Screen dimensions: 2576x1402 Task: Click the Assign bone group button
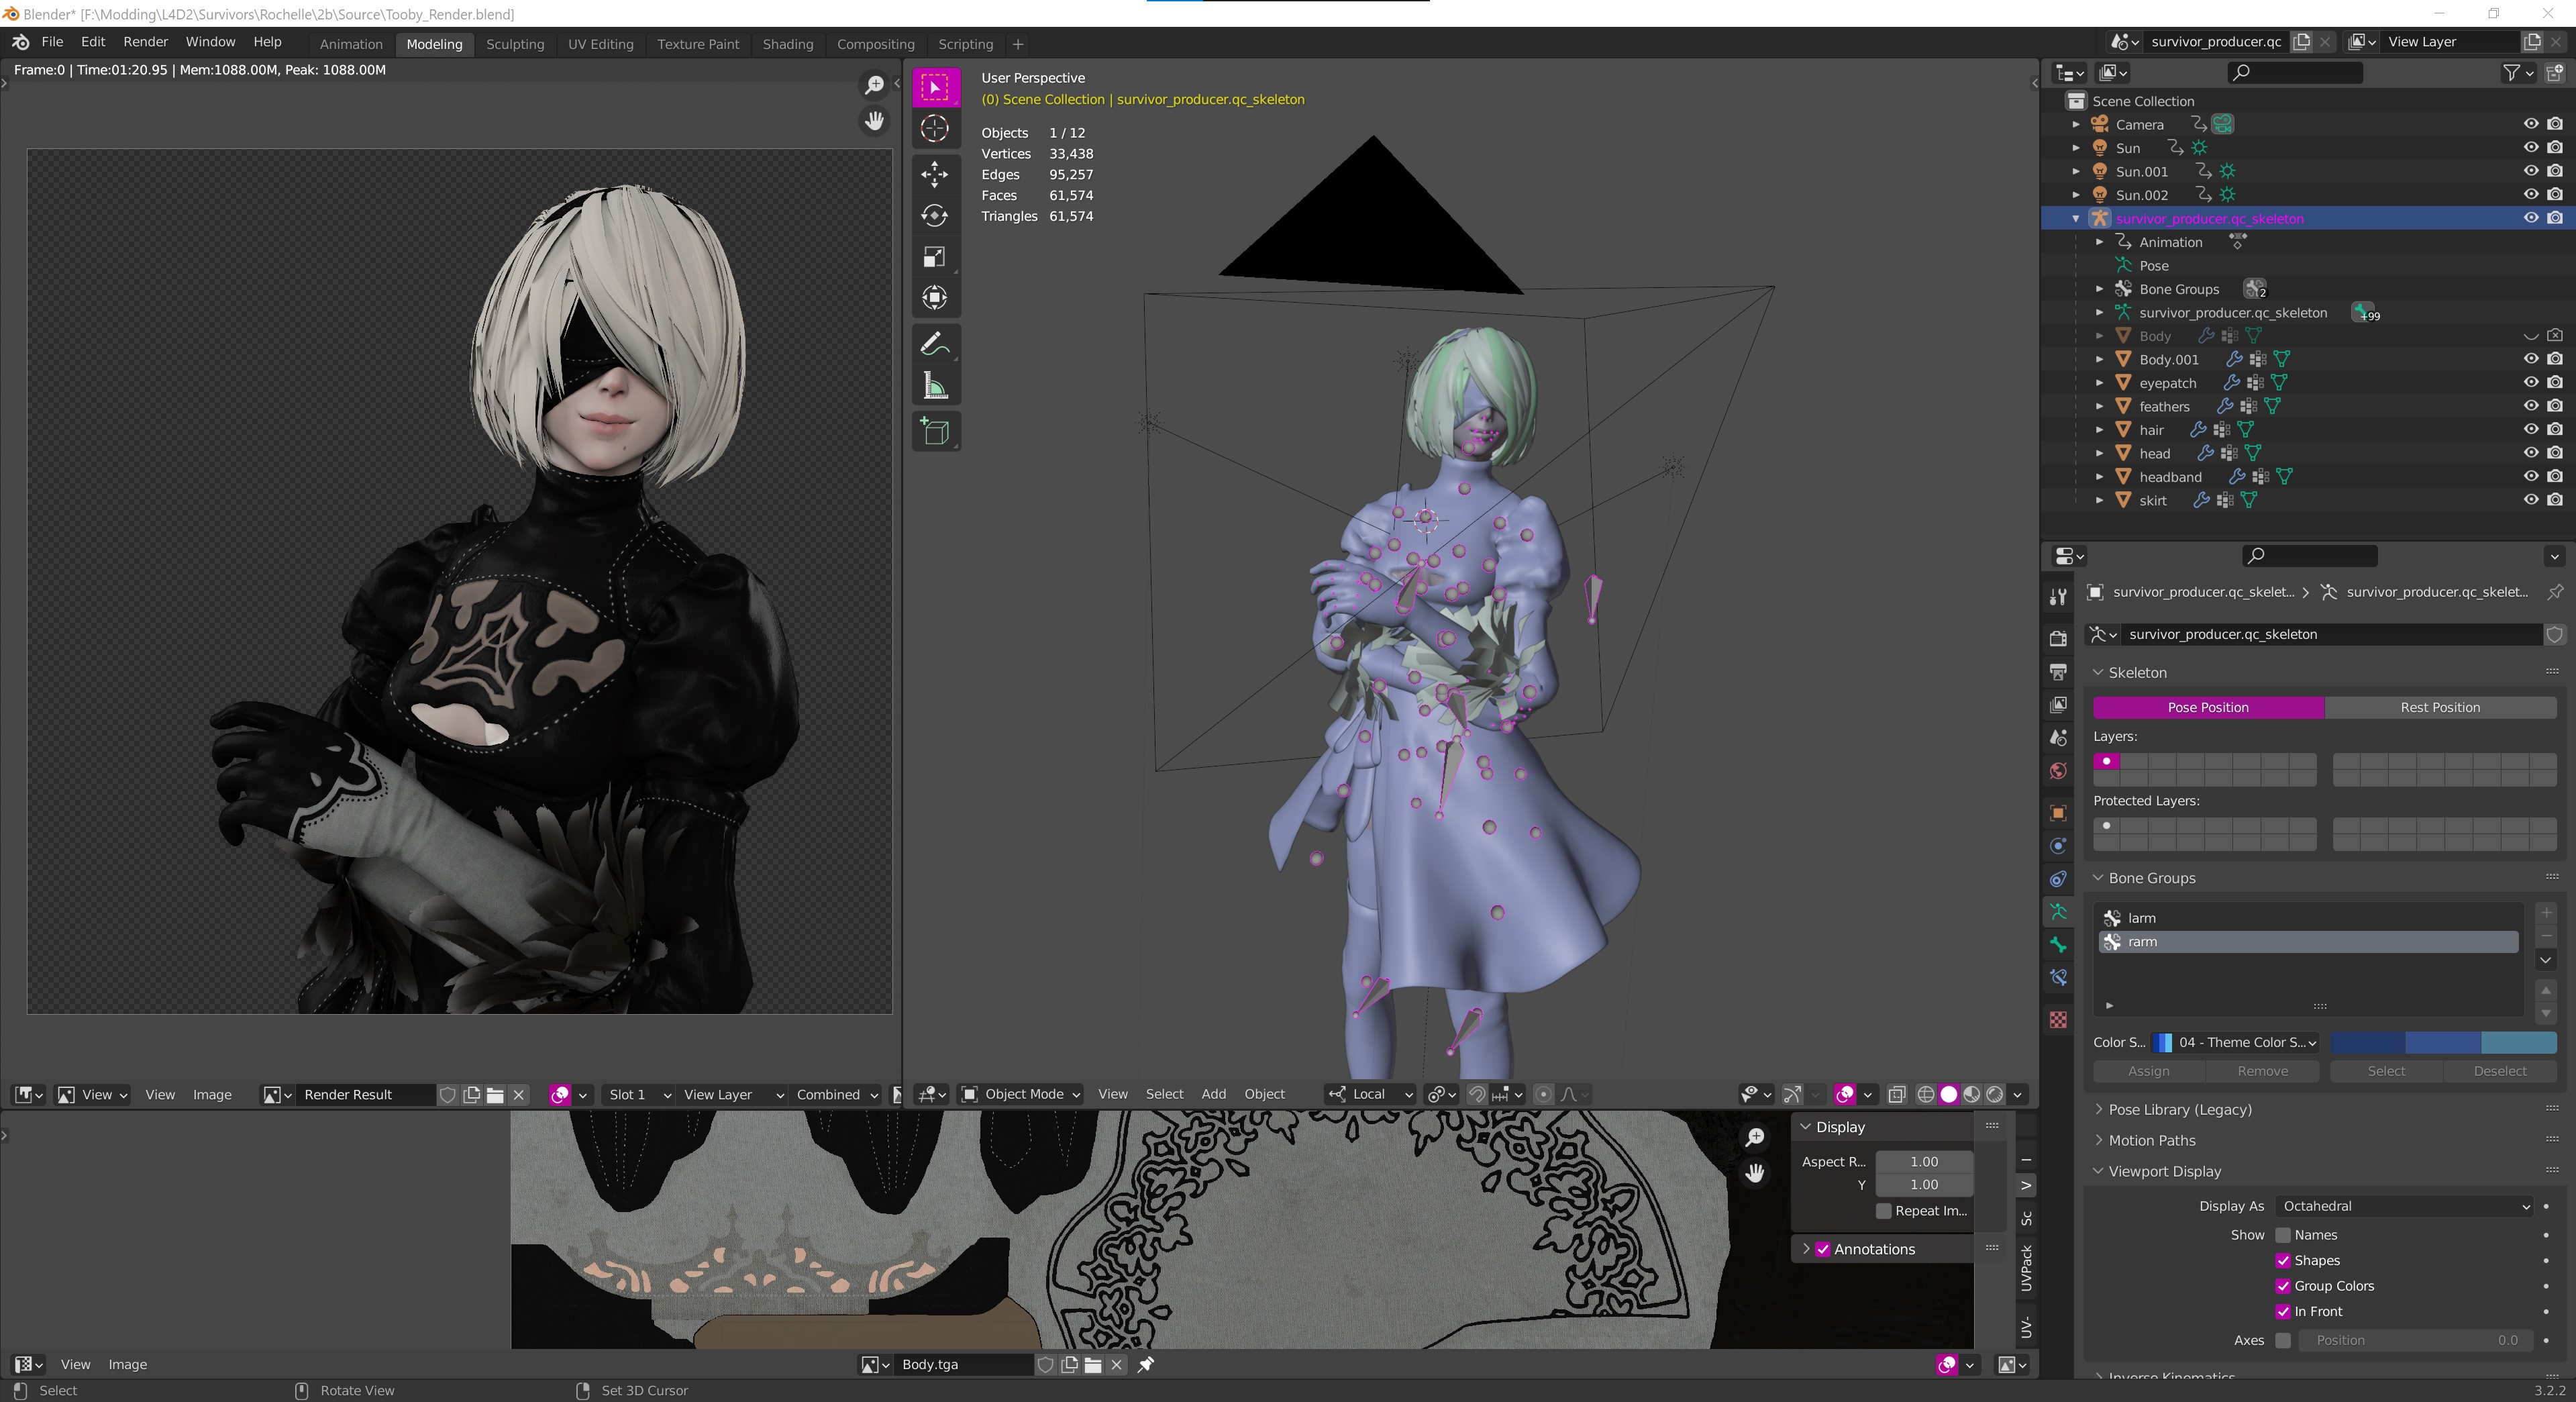pos(2148,1071)
